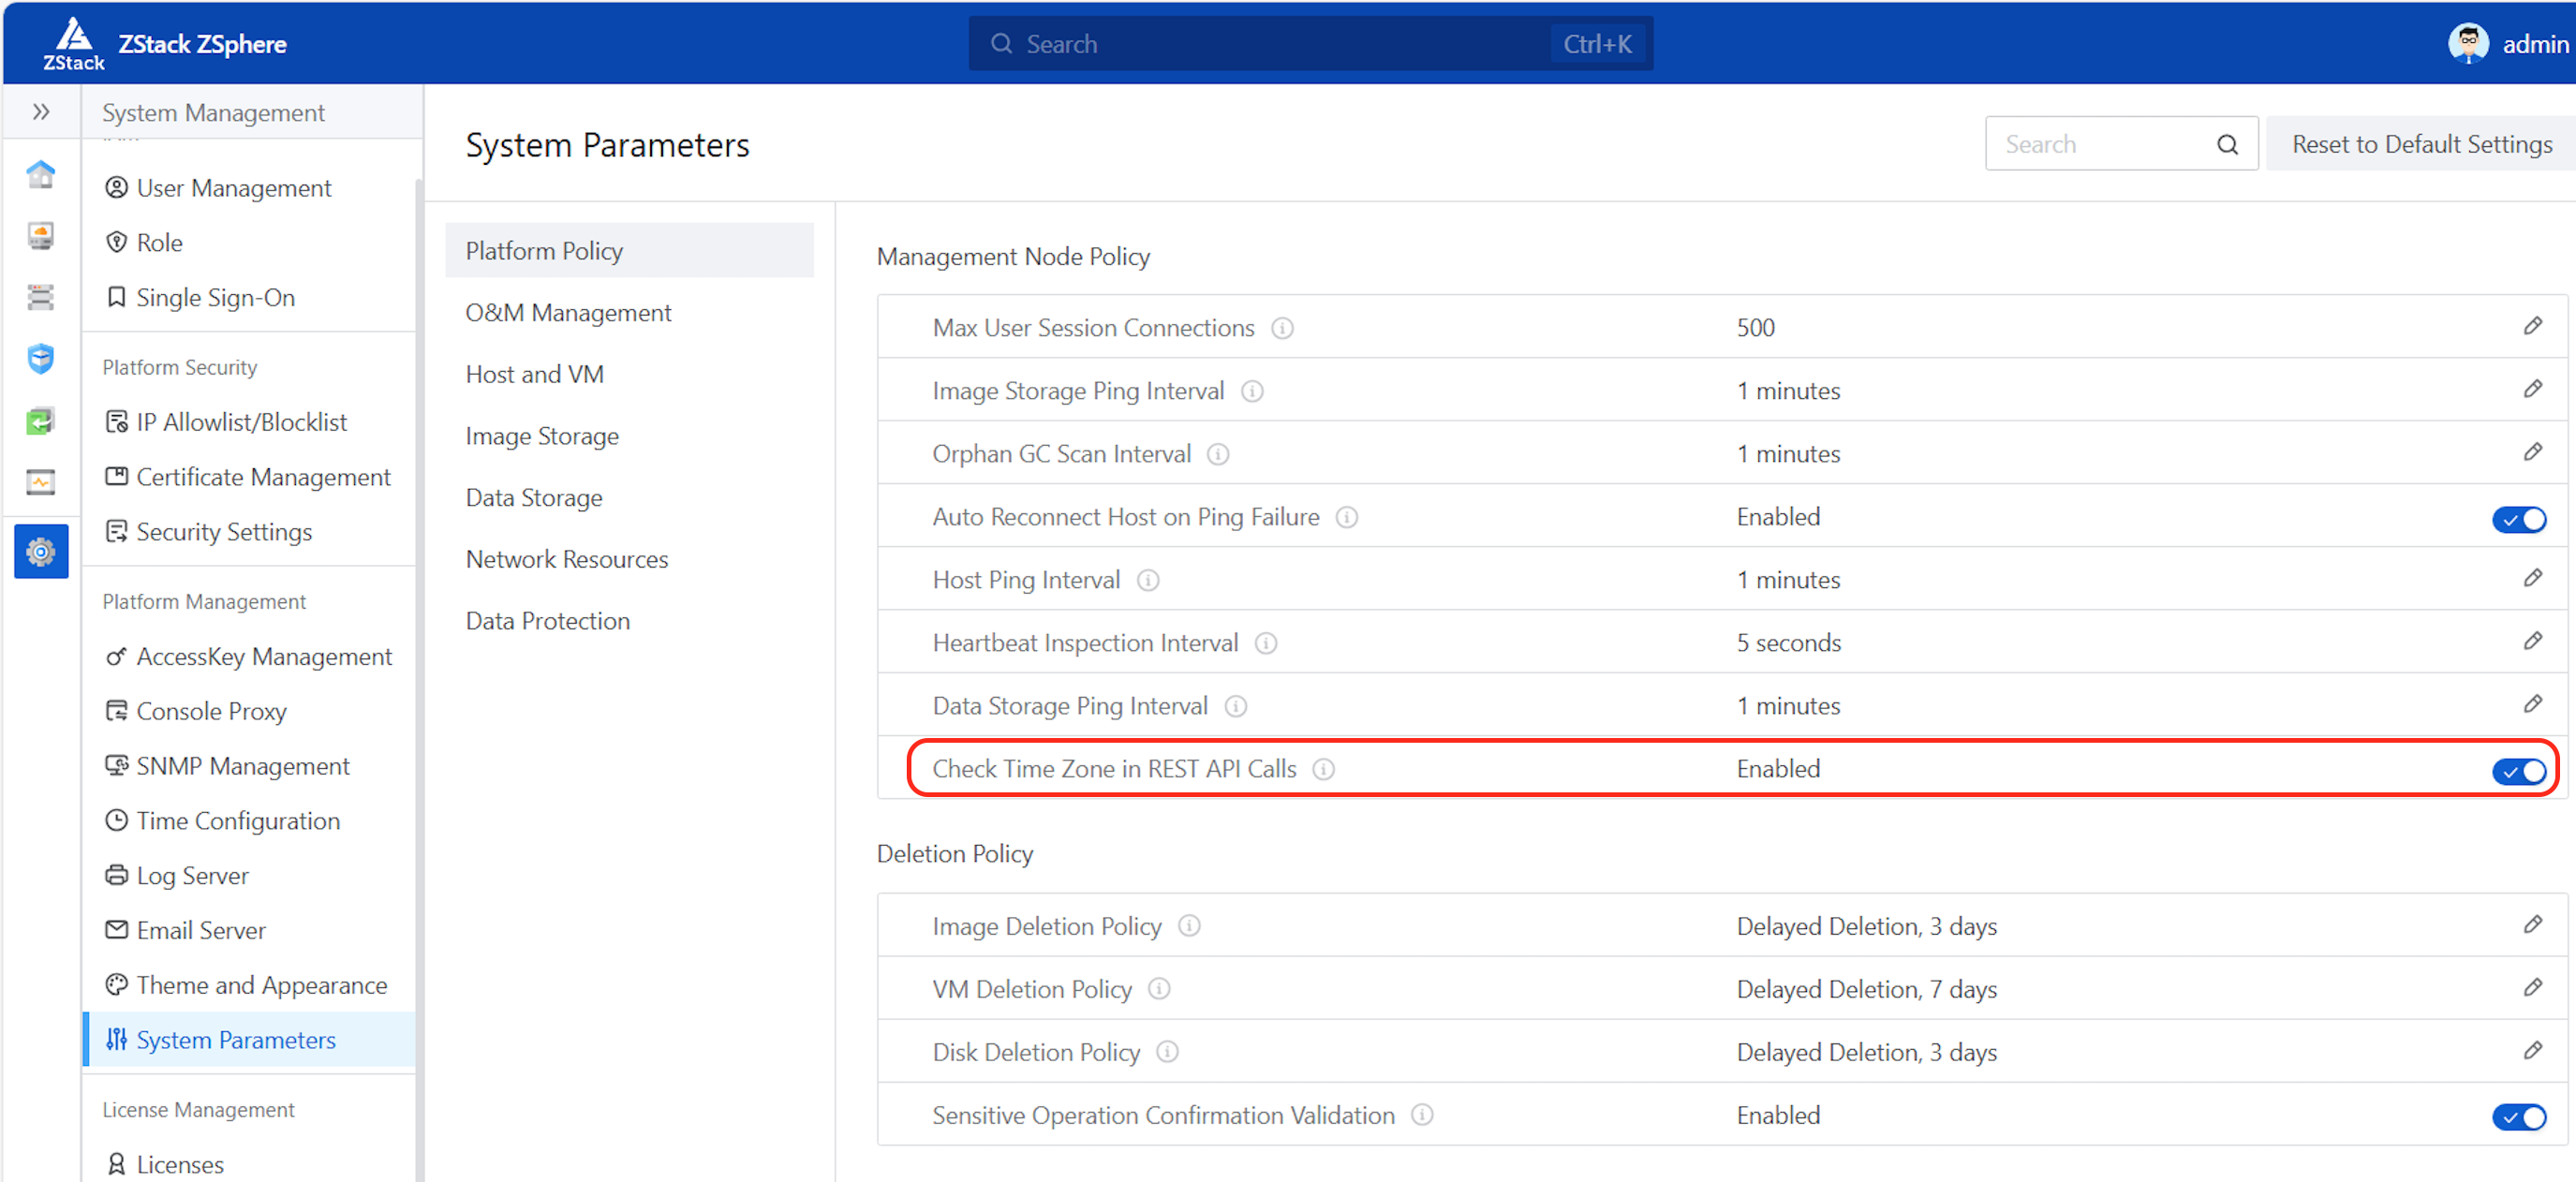This screenshot has width=2576, height=1182.
Task: Click Reset to Default Settings button
Action: point(2420,144)
